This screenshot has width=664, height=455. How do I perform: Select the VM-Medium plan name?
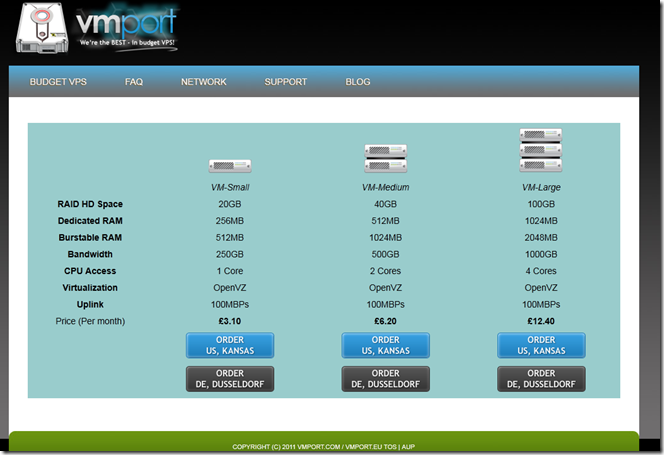pyautogui.click(x=385, y=187)
